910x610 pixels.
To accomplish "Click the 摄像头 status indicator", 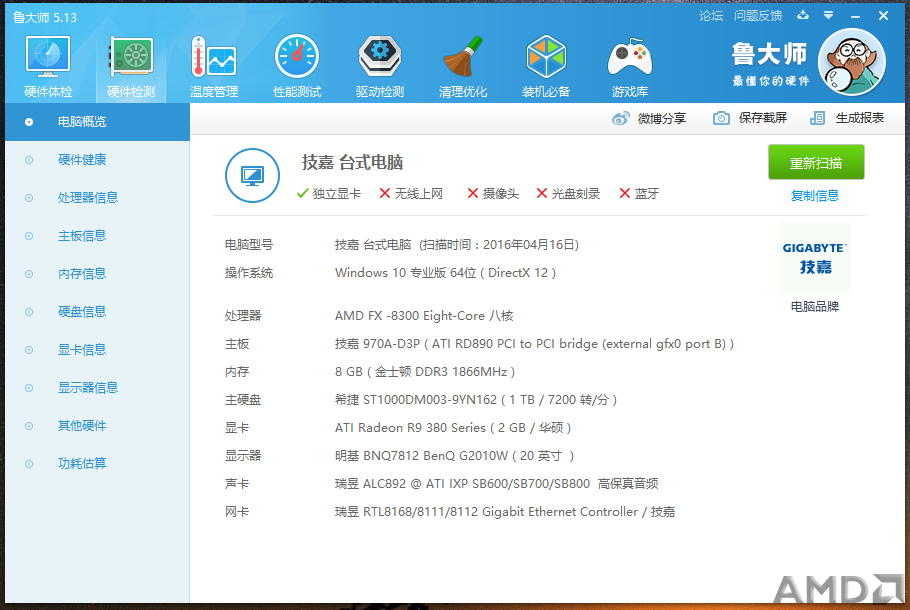I will click(x=493, y=194).
